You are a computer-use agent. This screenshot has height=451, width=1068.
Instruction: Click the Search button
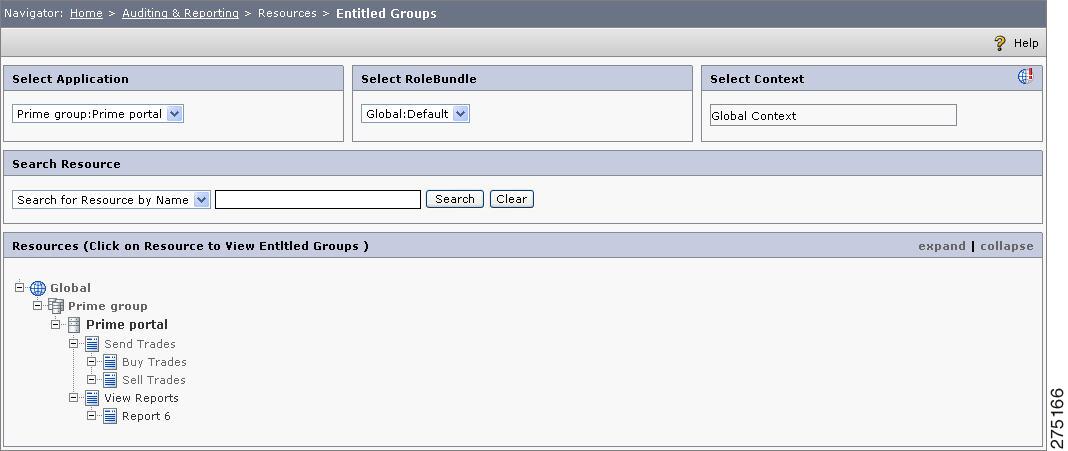(455, 199)
